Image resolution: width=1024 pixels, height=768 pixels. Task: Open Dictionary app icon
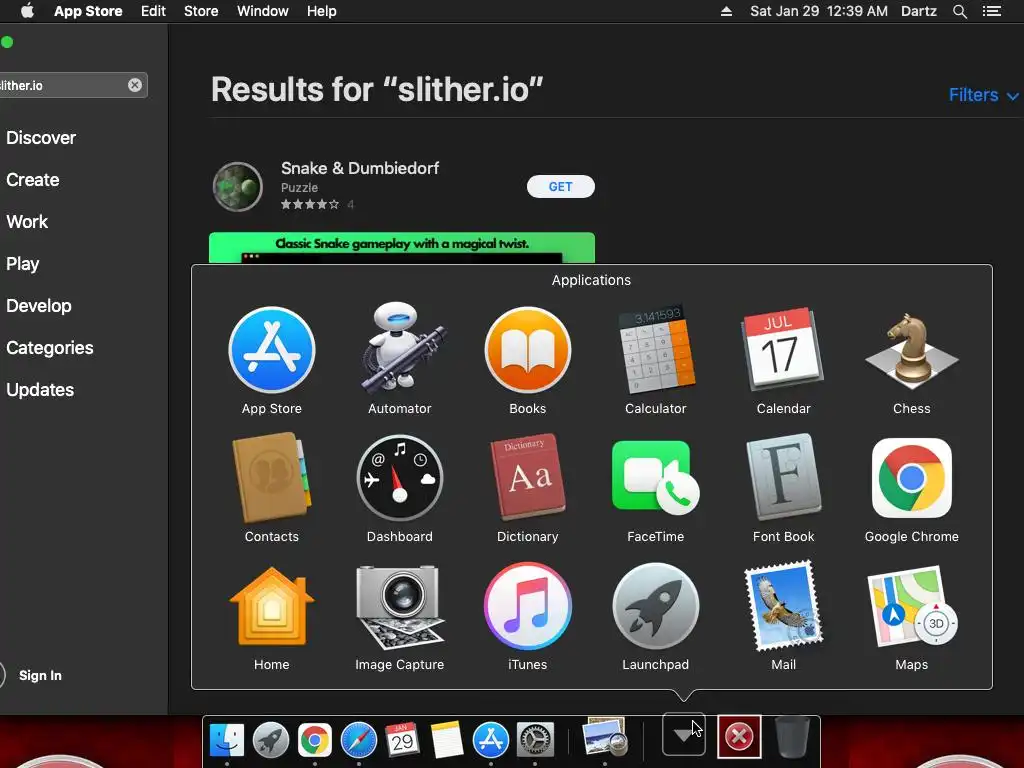click(528, 477)
